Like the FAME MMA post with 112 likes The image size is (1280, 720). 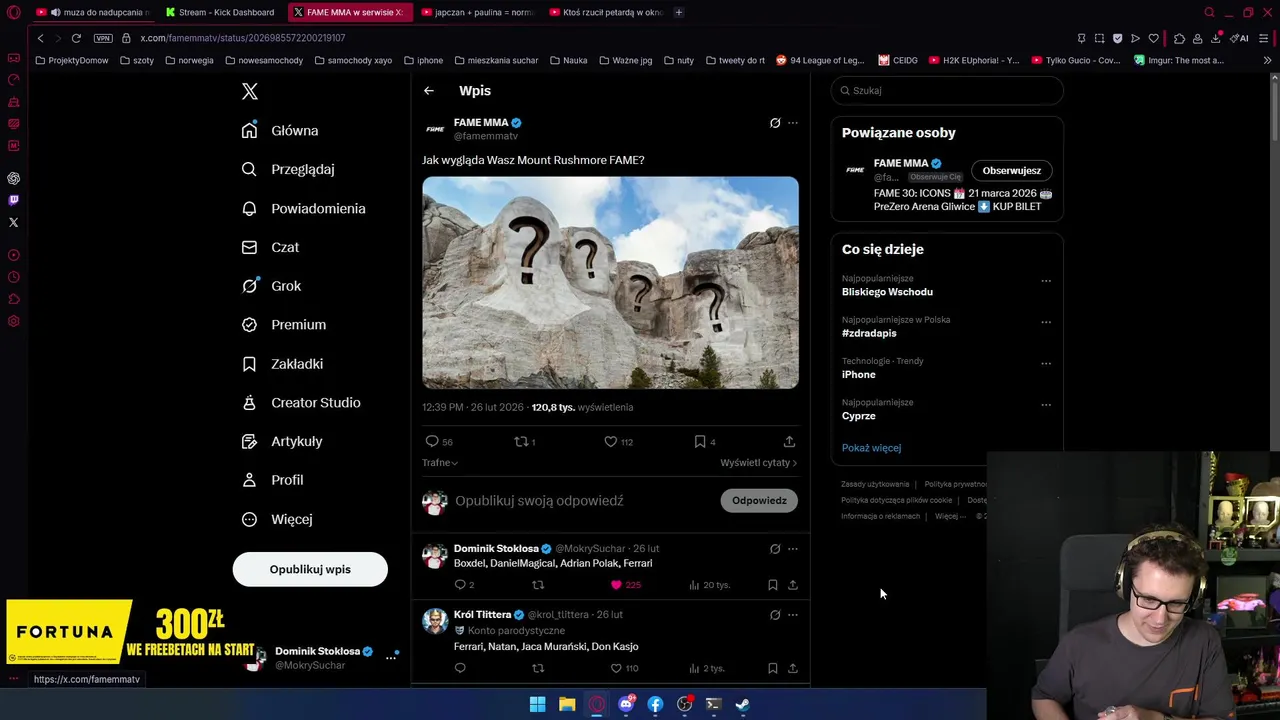pyautogui.click(x=618, y=441)
